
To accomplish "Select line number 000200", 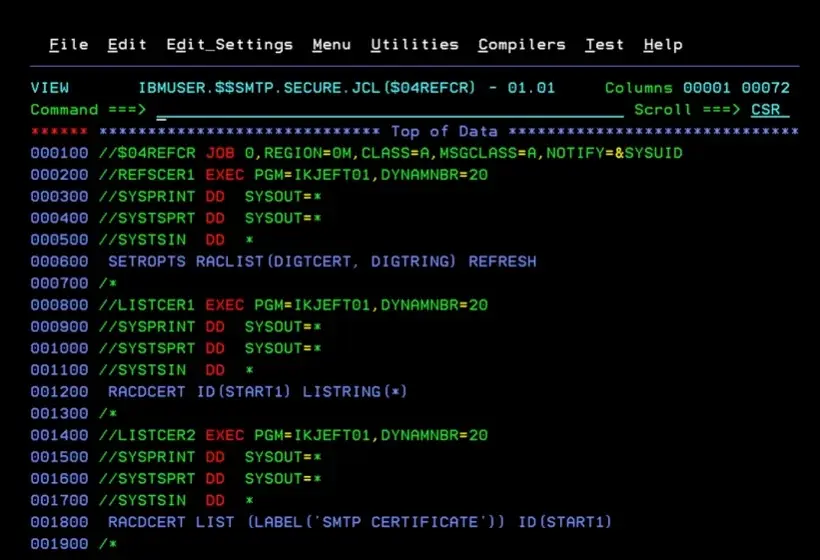I will pos(59,175).
